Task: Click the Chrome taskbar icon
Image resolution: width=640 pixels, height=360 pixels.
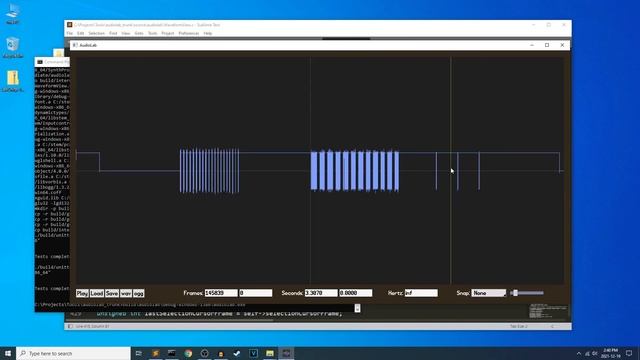Action: (x=188, y=353)
